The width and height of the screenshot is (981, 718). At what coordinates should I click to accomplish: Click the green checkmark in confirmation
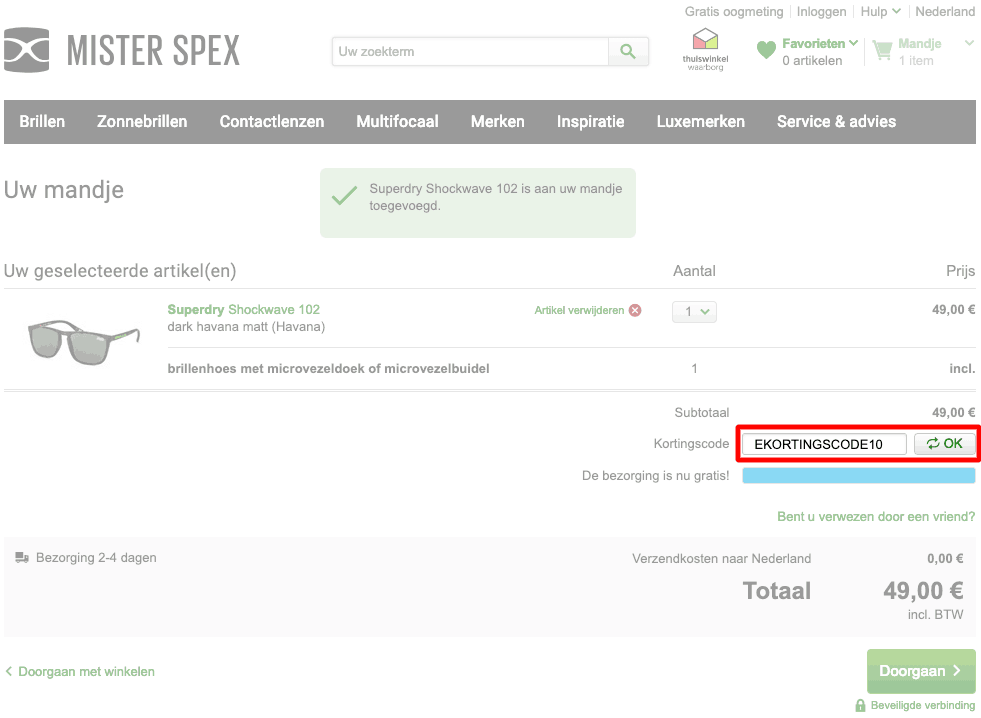pos(344,196)
